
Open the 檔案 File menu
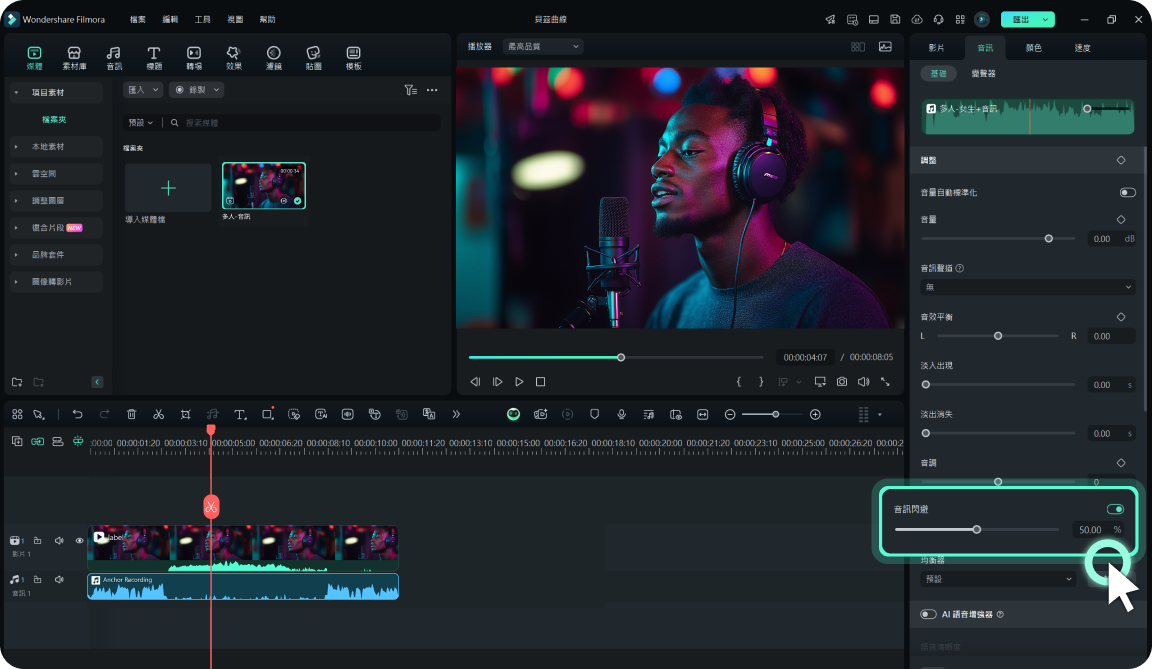(137, 20)
